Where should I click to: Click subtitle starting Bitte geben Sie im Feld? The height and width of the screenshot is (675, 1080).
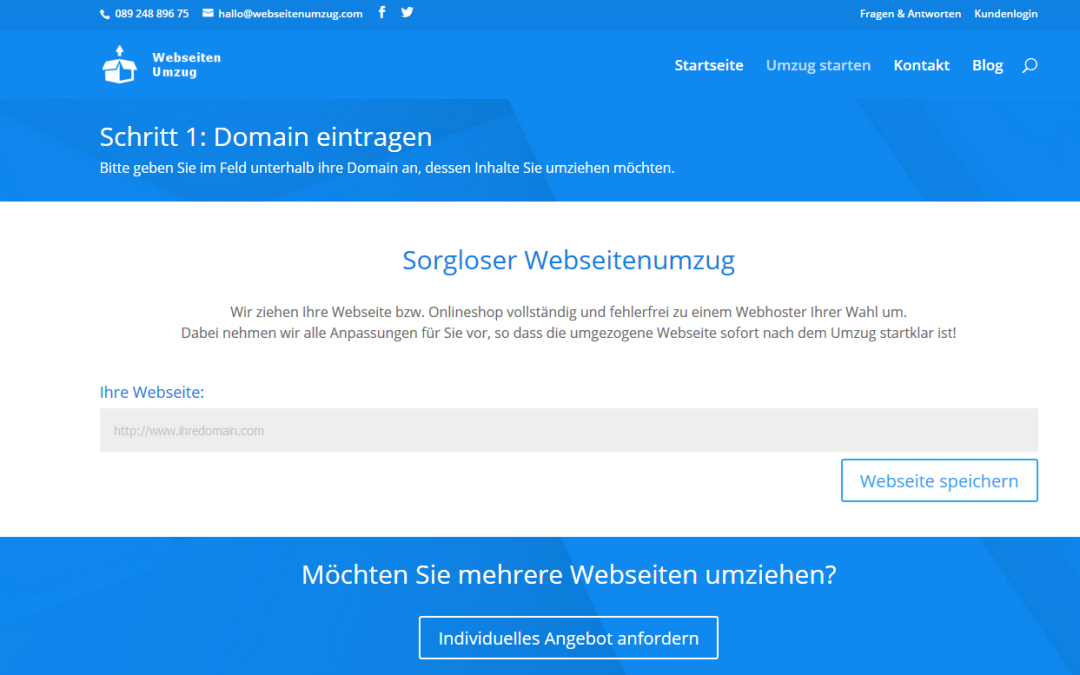pos(387,168)
